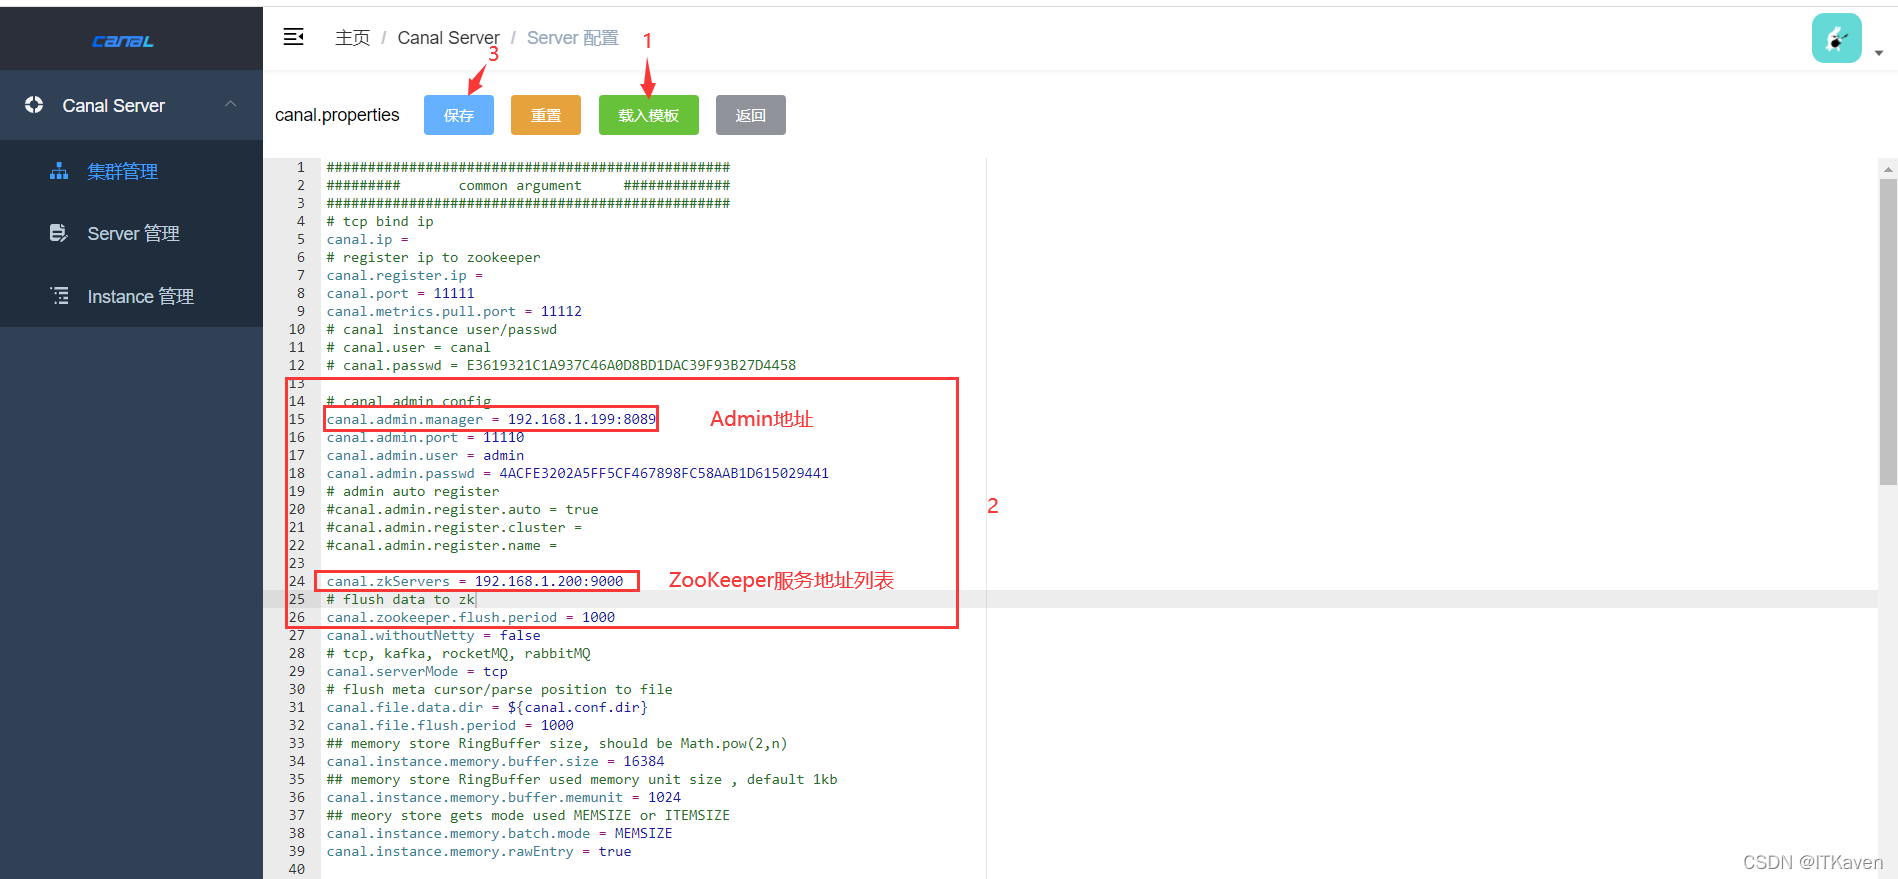Image resolution: width=1898 pixels, height=879 pixels.
Task: Click '# tcp bind ip' comment line
Action: (x=380, y=221)
